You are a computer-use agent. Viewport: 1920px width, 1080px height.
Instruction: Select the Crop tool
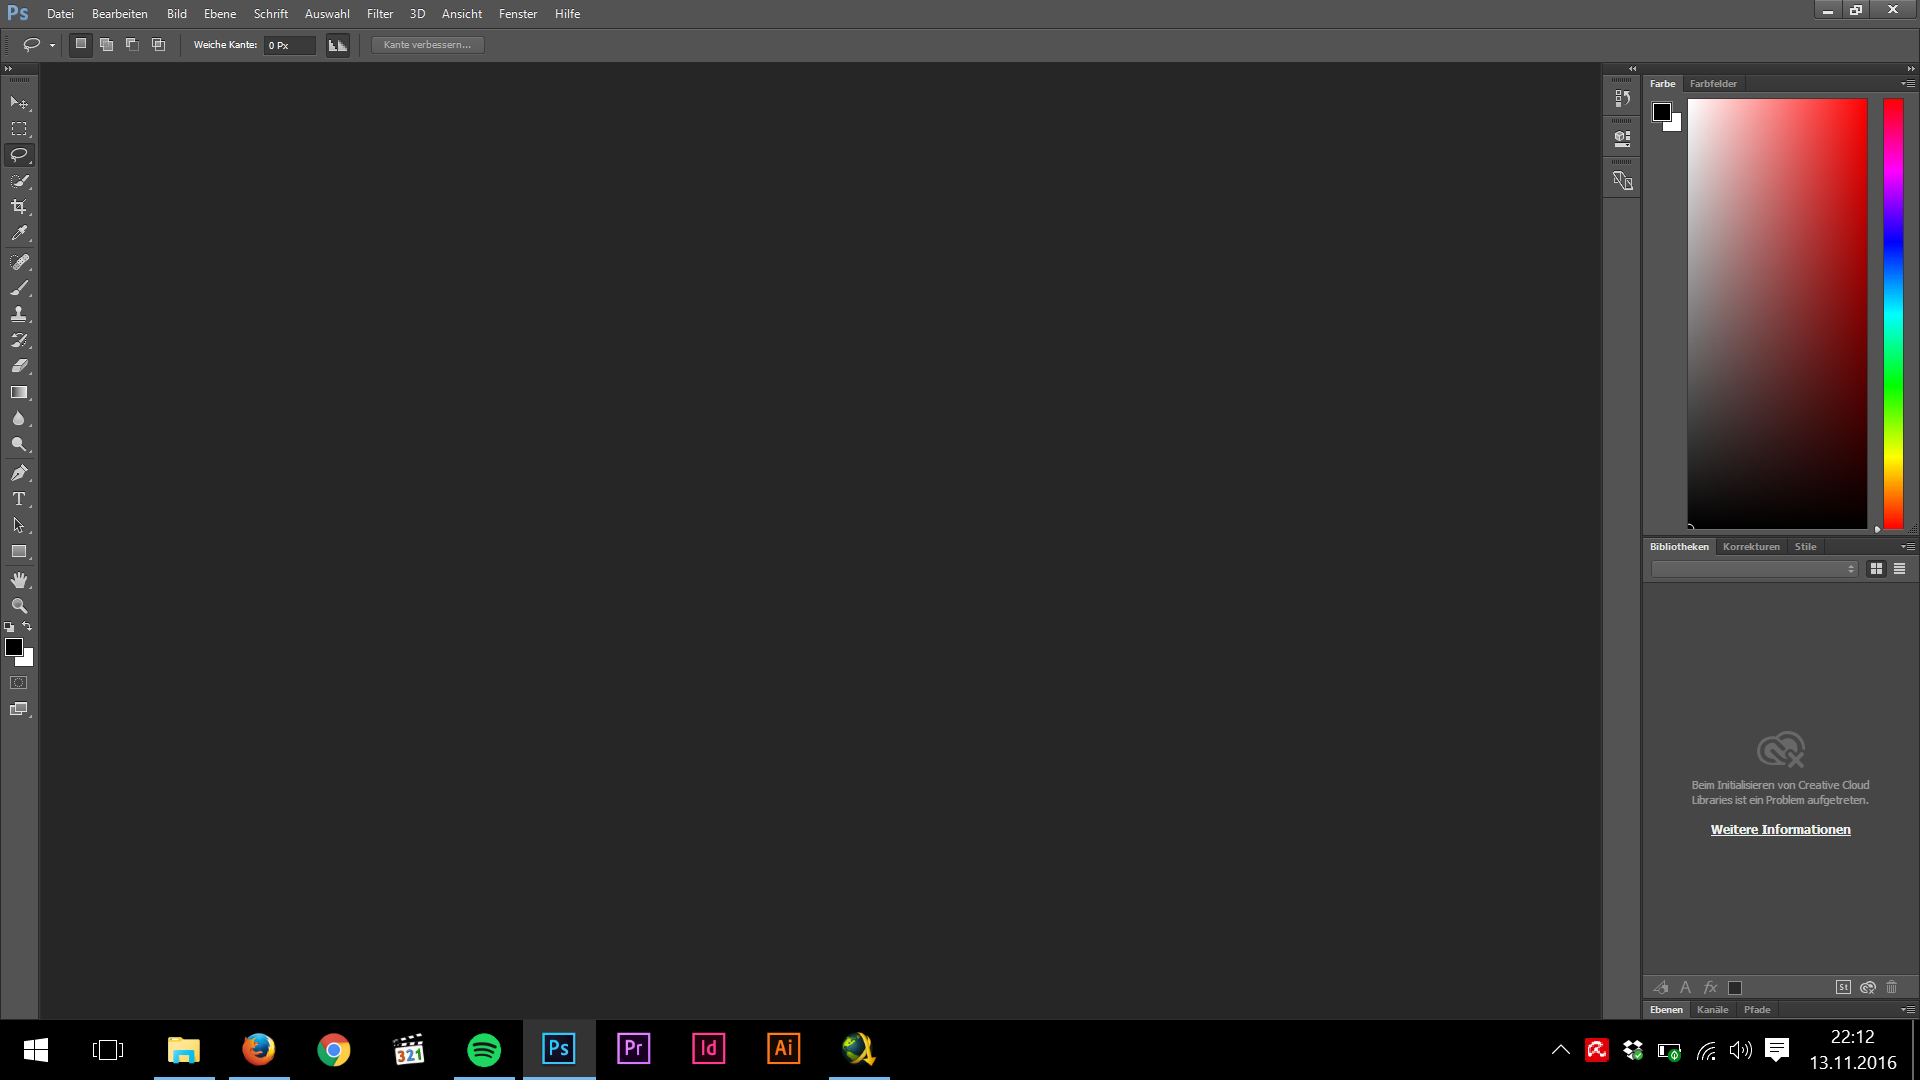pos(19,207)
